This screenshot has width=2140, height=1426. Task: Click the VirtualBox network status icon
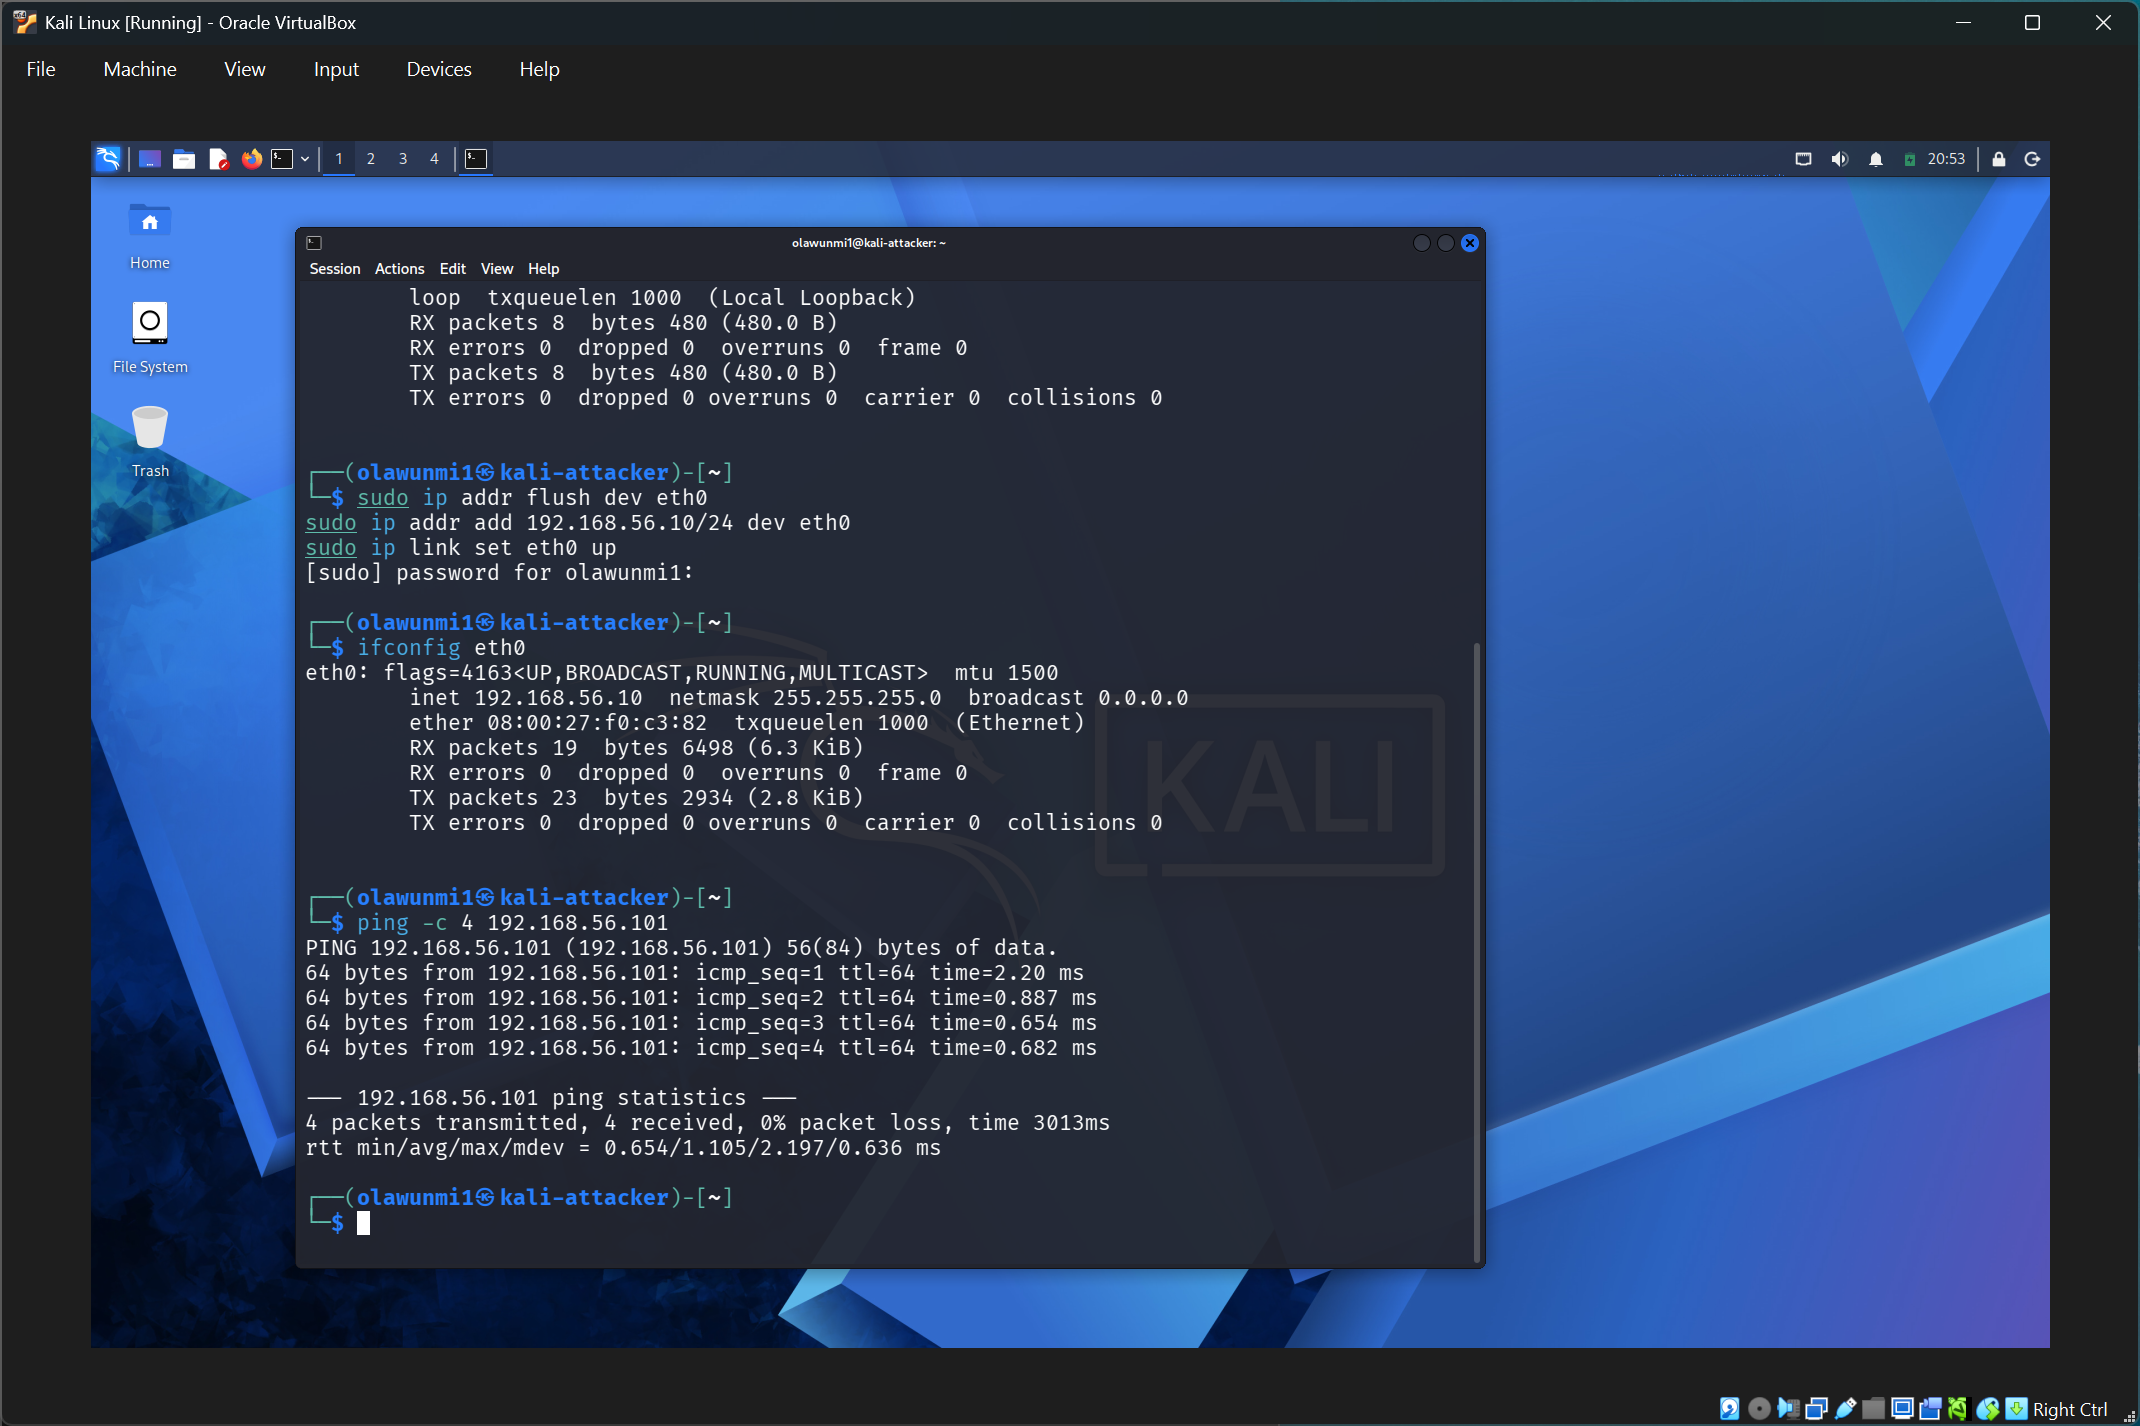coord(1817,1409)
